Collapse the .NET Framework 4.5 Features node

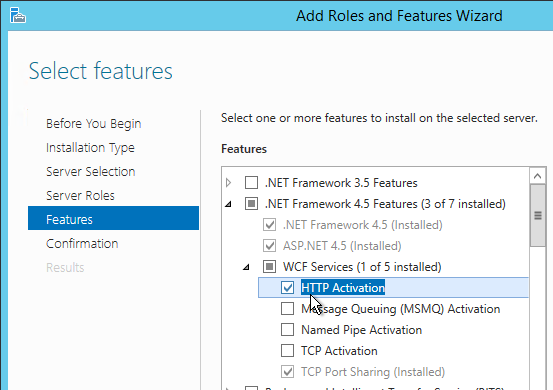point(229,204)
